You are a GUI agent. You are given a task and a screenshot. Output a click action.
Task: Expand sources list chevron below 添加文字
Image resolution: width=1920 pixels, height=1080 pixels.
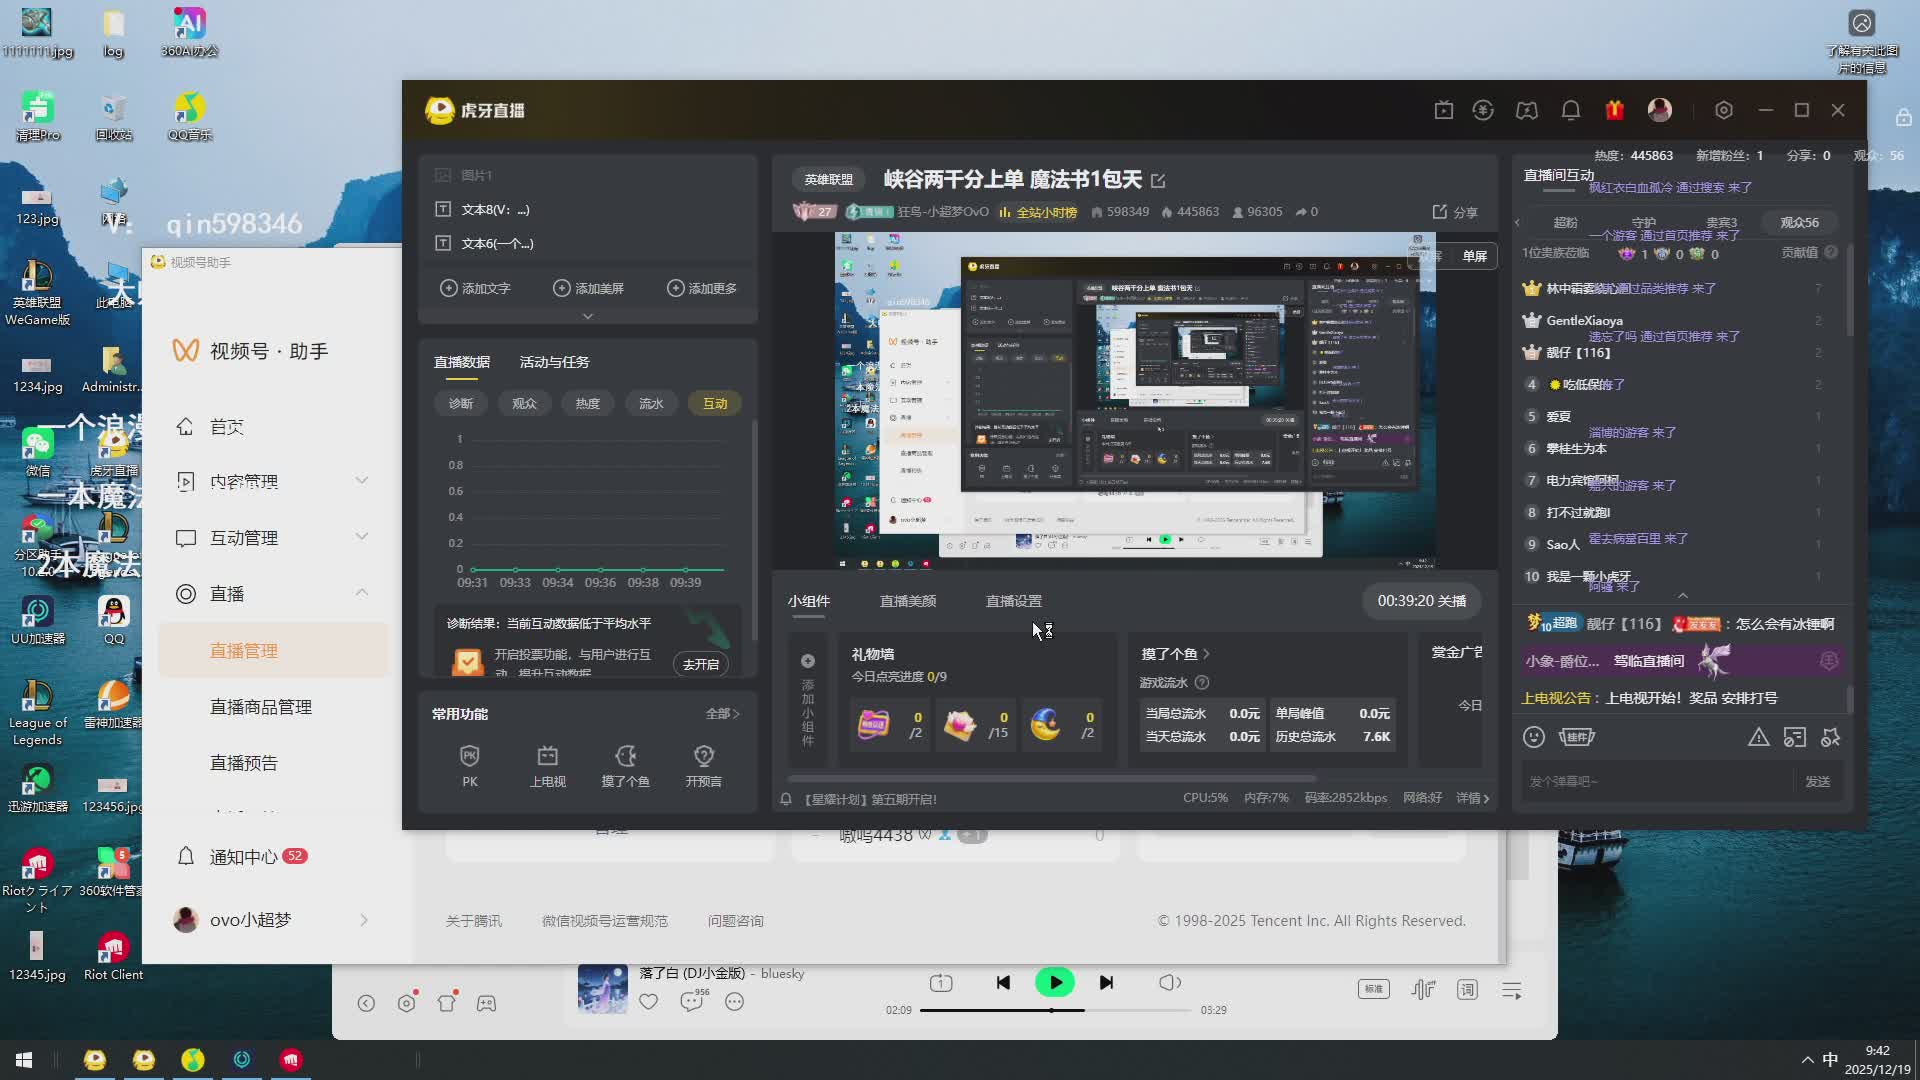(x=588, y=316)
